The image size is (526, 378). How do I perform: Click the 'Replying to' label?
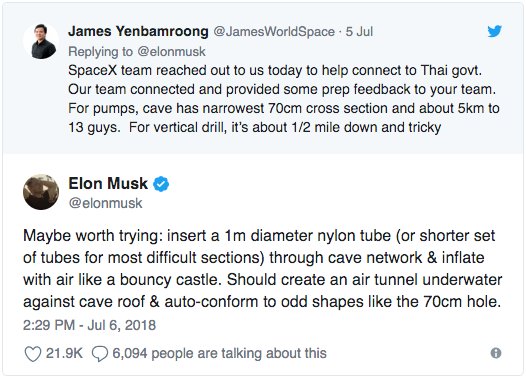101,52
